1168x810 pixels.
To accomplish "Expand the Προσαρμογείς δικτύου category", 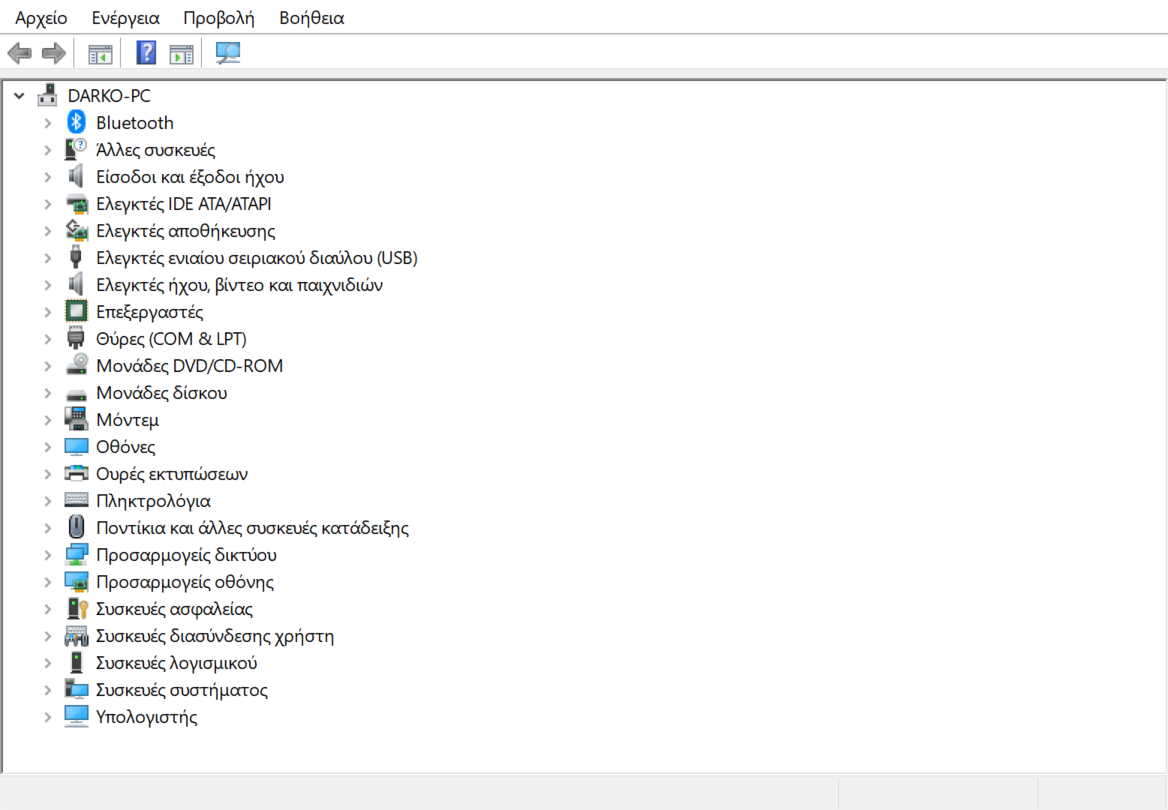I will click(x=48, y=555).
